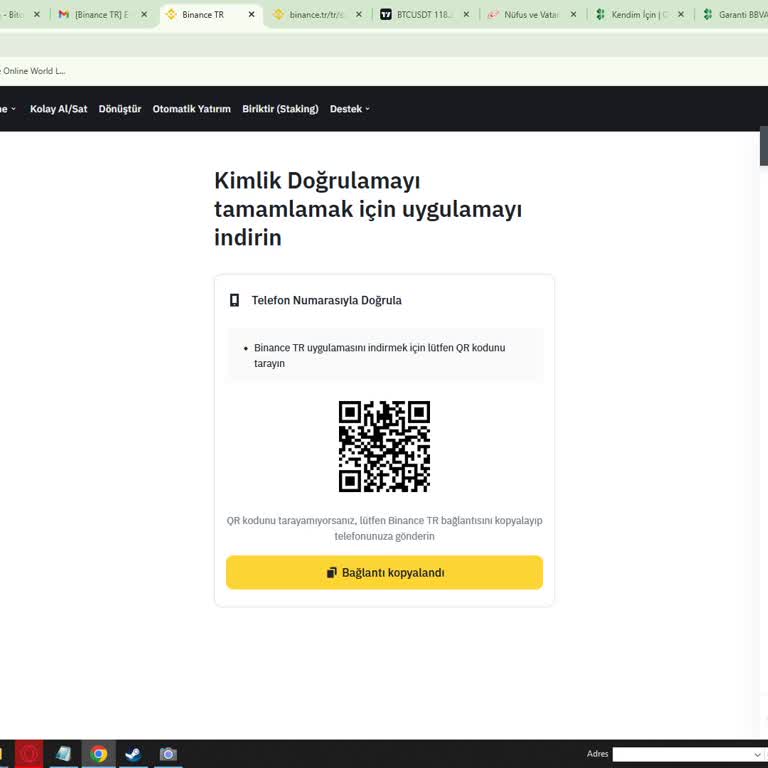This screenshot has height=768, width=768.
Task: Click the Telefon Numarasıyla Doğrula heading
Action: [x=326, y=300]
